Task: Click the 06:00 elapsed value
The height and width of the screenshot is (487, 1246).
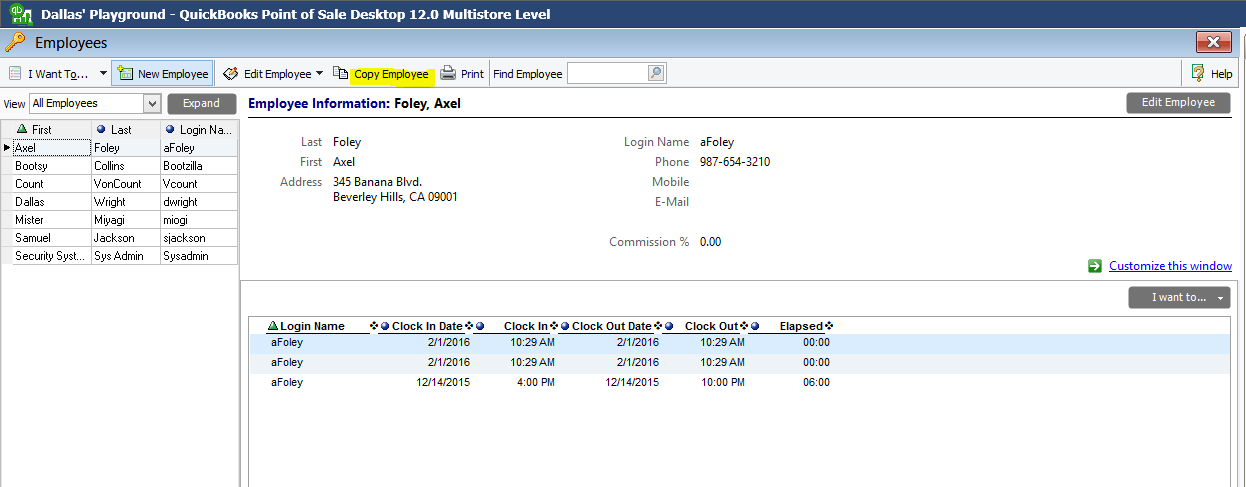Action: click(816, 383)
